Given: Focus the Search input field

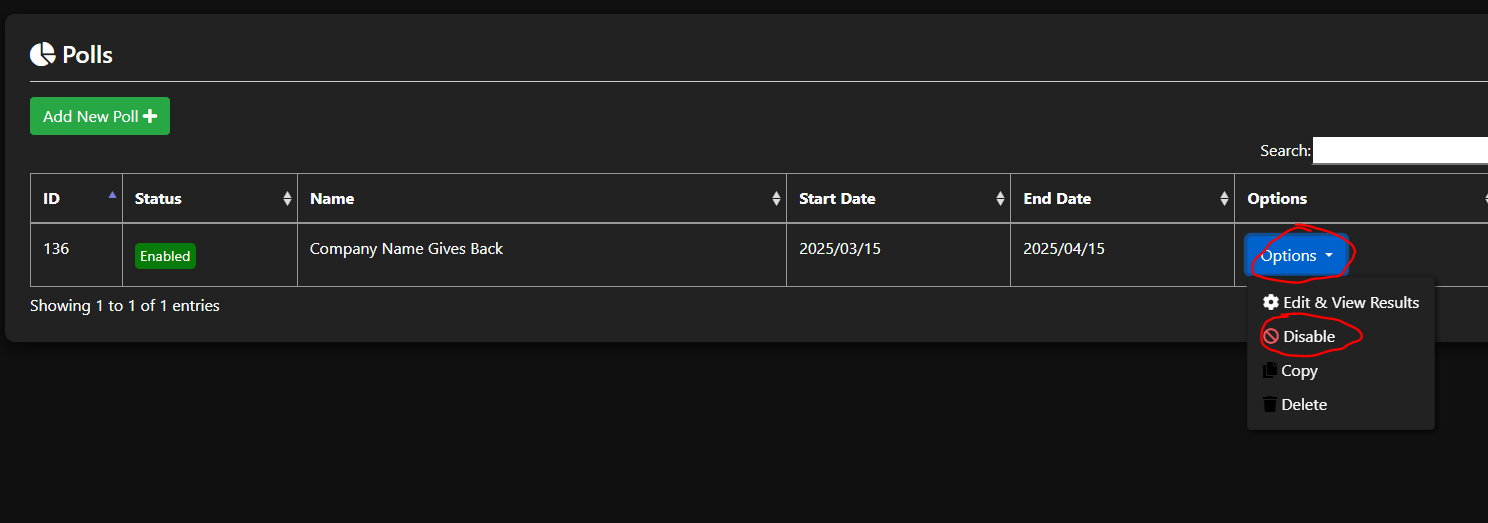Looking at the screenshot, I should tap(1400, 151).
